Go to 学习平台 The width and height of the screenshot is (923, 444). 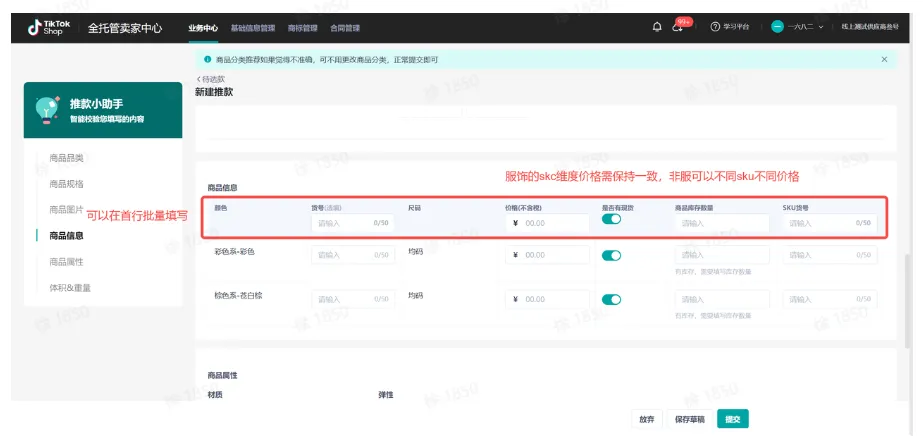coord(736,27)
